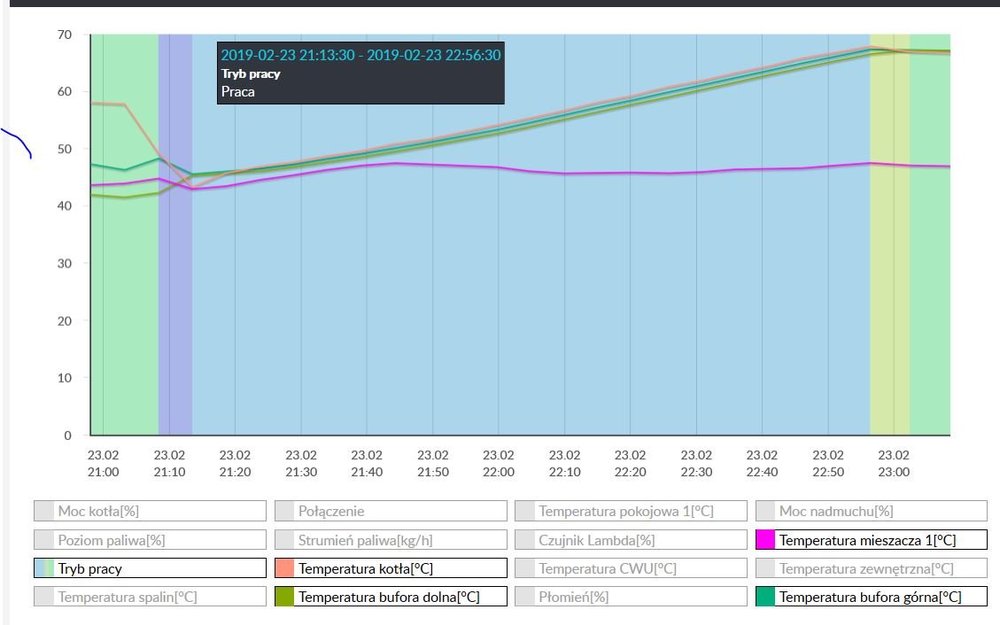
Task: Show the Poziom paliwa[%] series
Action: coord(150,540)
